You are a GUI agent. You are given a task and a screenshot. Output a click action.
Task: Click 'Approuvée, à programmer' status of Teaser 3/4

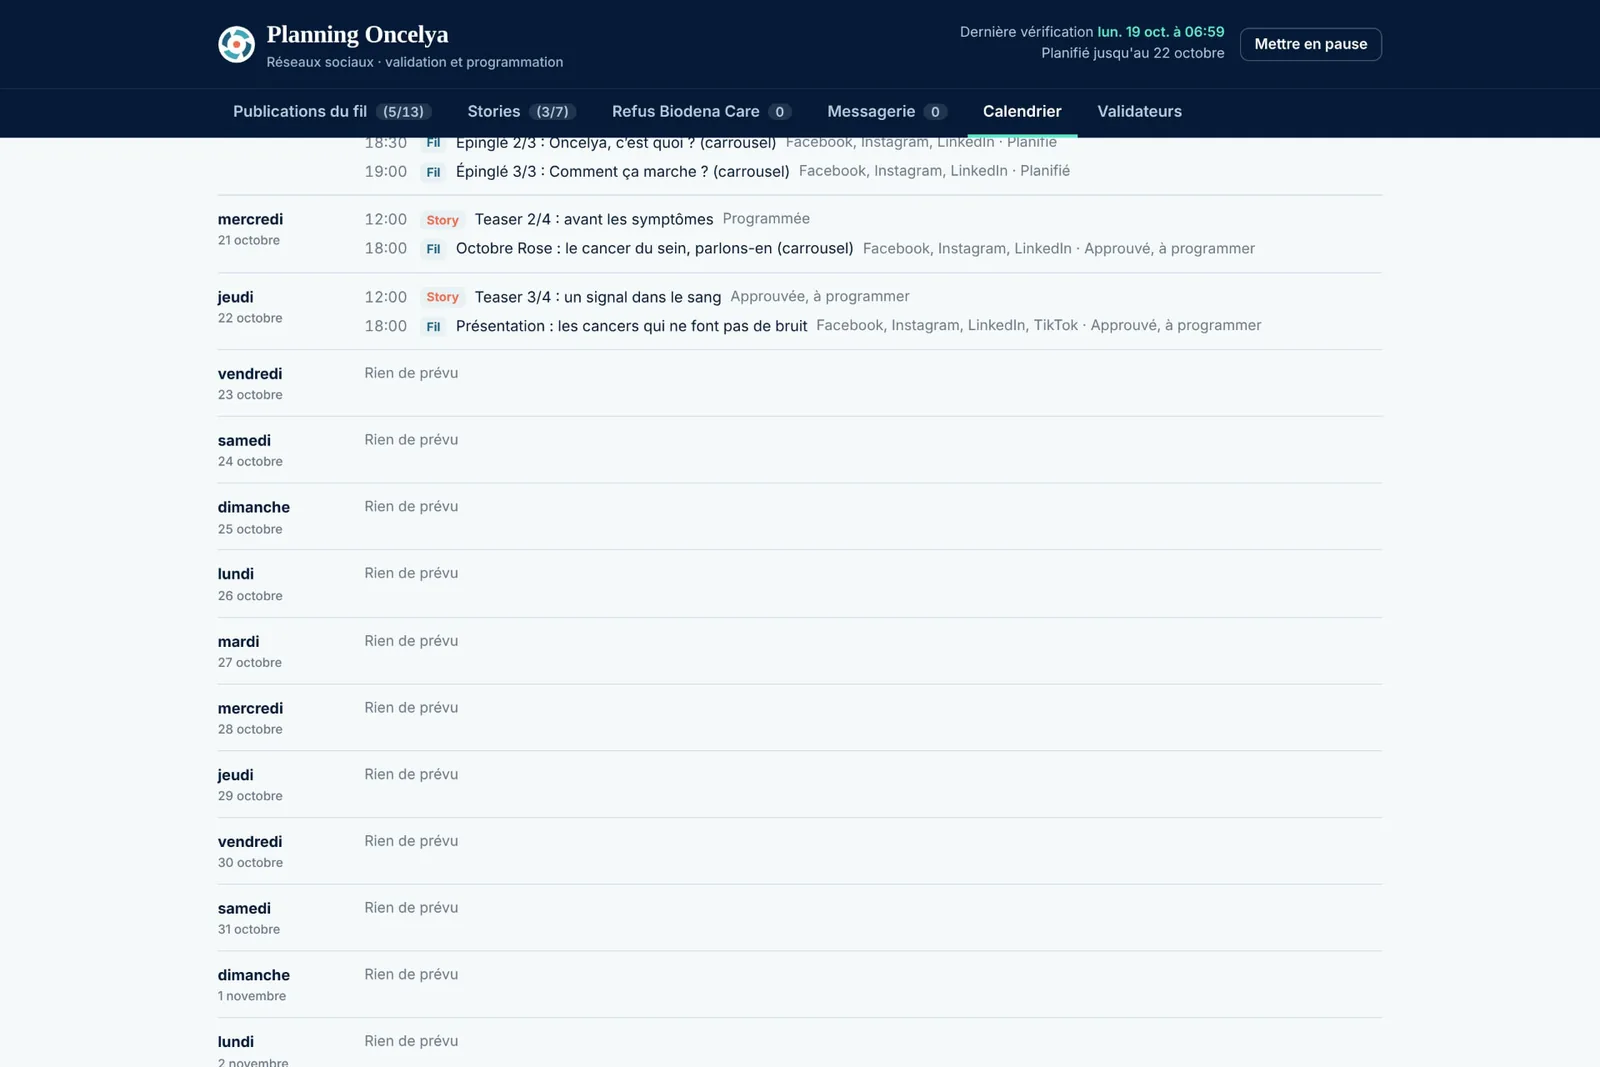click(820, 296)
